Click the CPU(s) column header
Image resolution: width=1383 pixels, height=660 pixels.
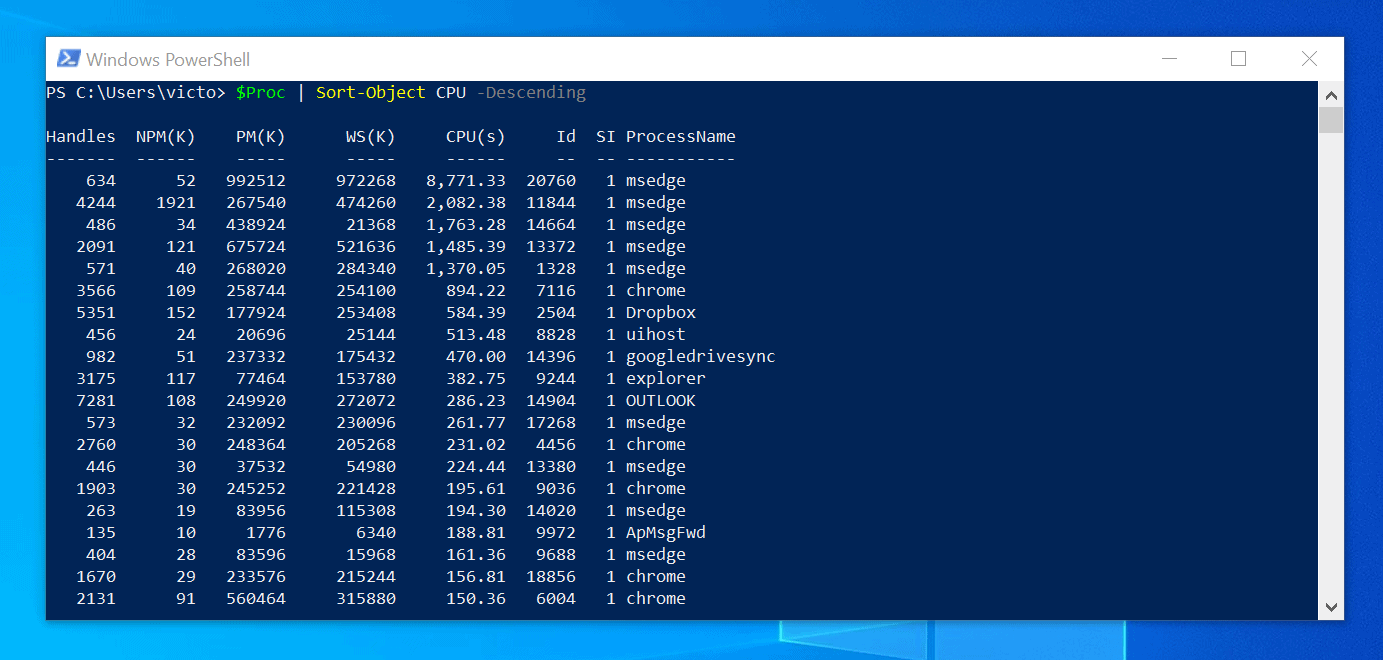tap(476, 137)
